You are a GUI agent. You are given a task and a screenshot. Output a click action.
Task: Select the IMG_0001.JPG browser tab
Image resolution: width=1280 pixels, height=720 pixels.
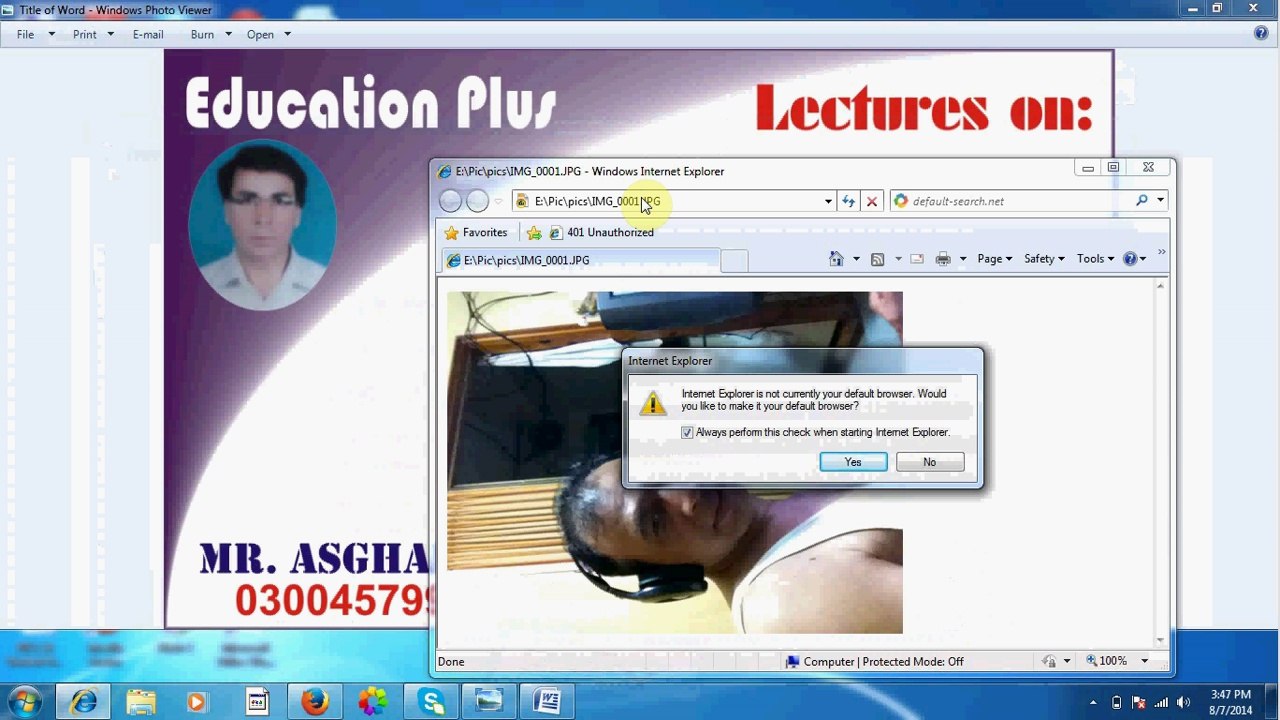(x=580, y=260)
